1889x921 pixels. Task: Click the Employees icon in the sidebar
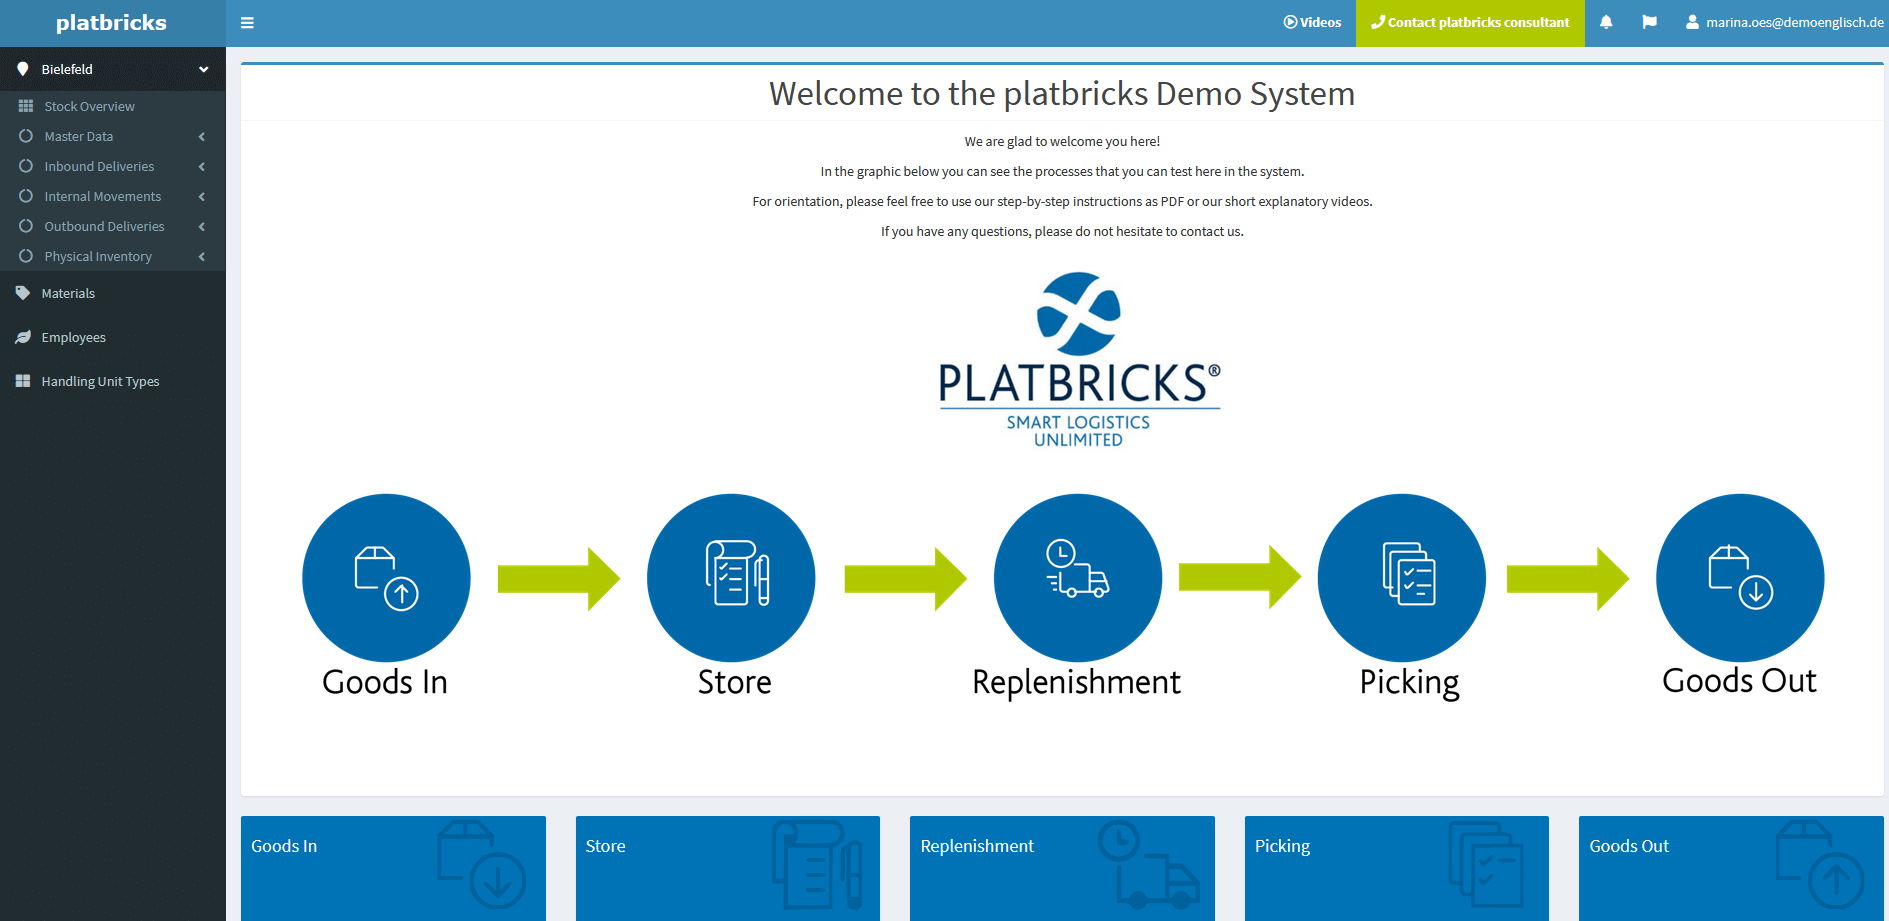[x=23, y=337]
